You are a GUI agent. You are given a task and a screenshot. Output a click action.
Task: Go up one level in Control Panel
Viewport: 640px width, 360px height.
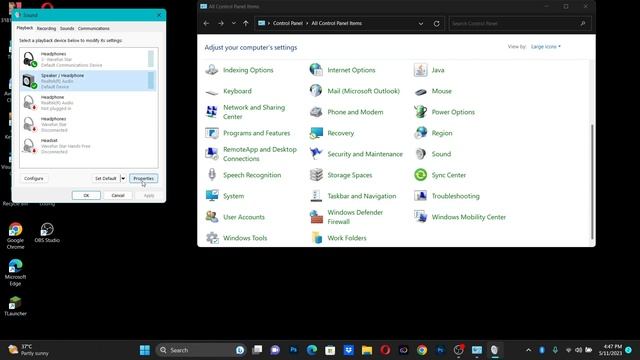pos(246,23)
